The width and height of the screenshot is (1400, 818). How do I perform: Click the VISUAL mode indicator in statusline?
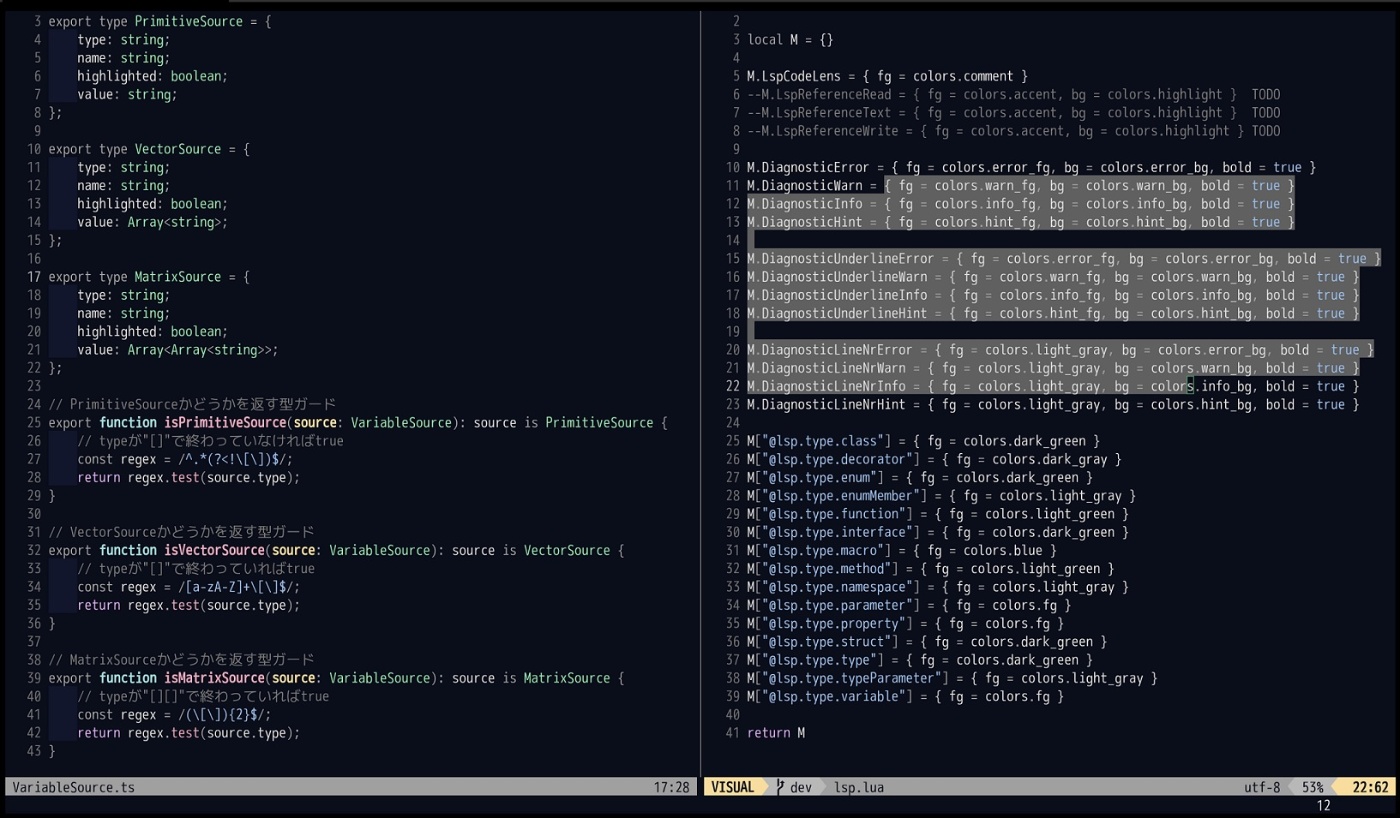tap(732, 787)
